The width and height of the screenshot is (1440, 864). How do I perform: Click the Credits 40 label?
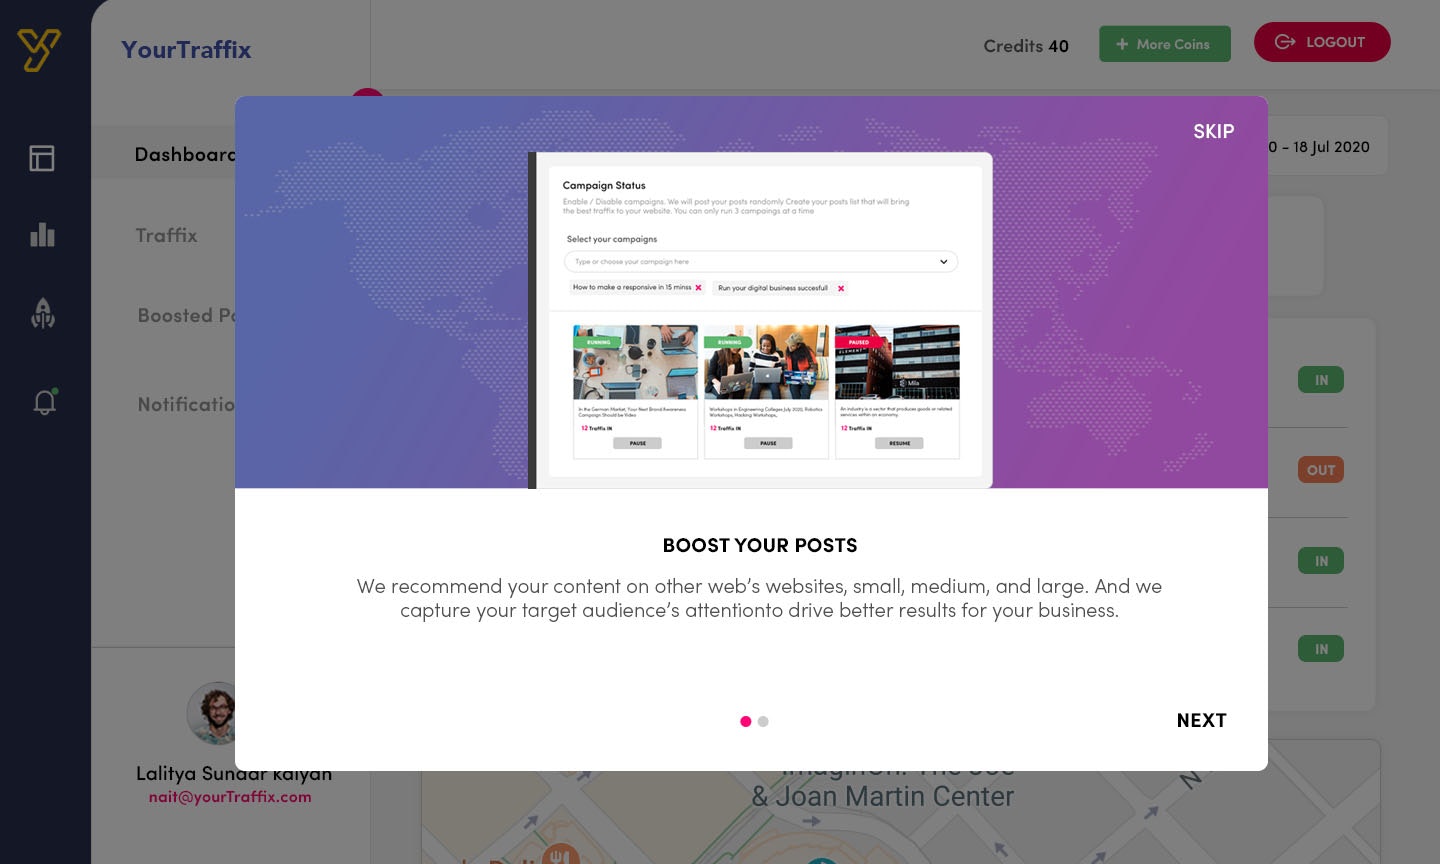tap(1026, 46)
